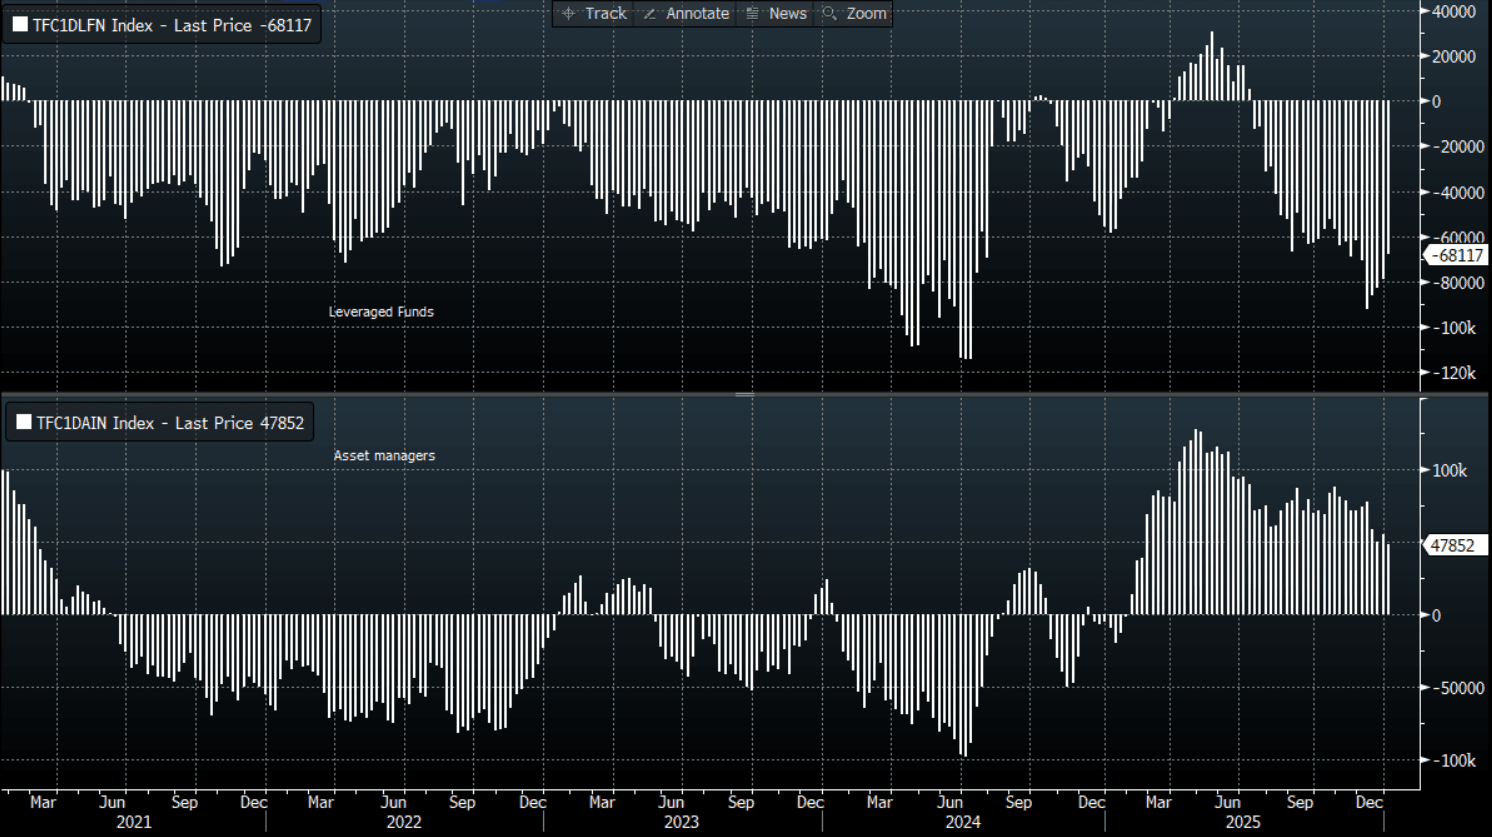
Task: Click the 2021 year label on time axis
Action: point(133,822)
